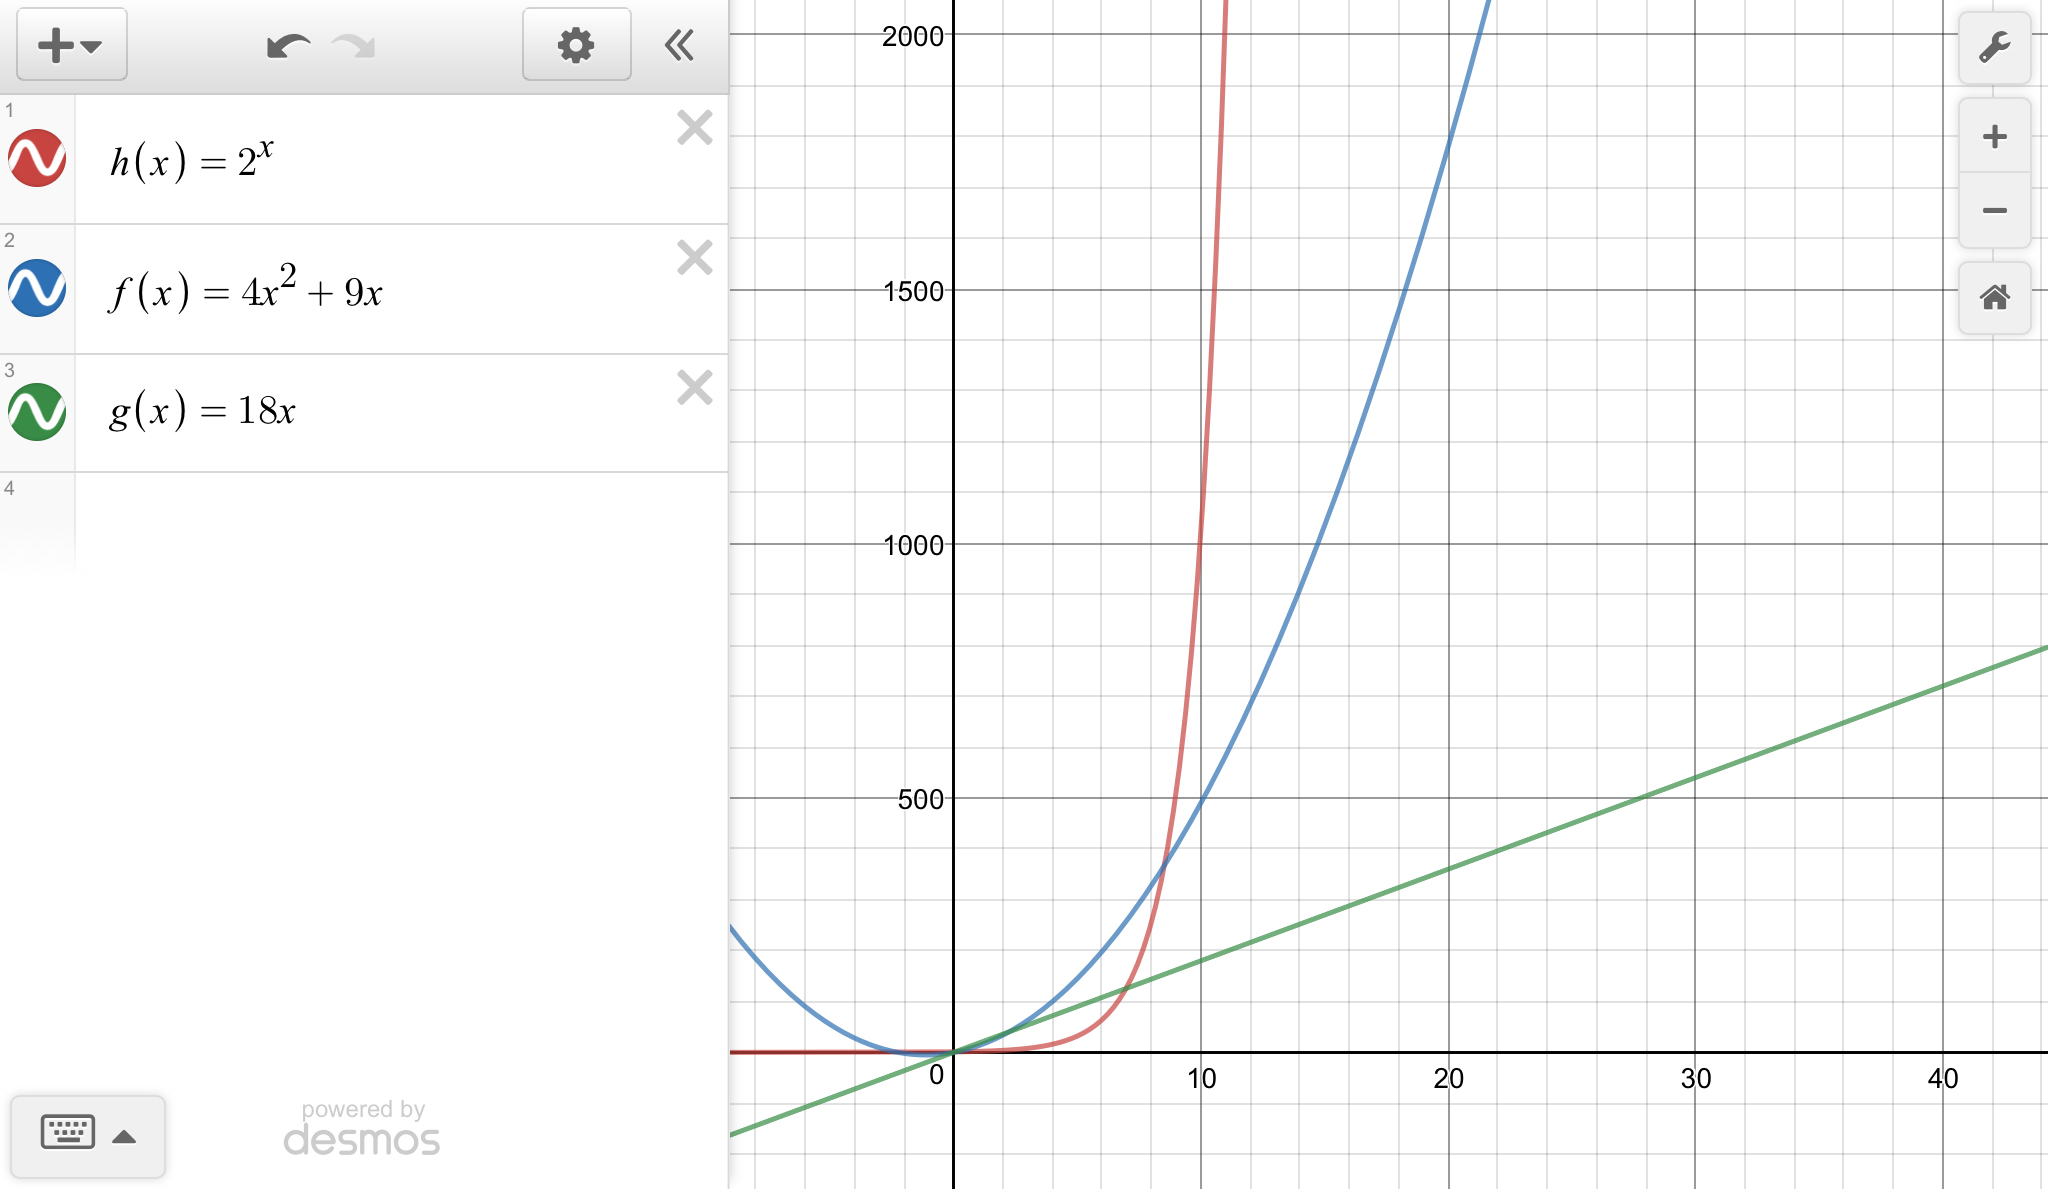
Task: Zoom in with the plus button
Action: click(1994, 137)
